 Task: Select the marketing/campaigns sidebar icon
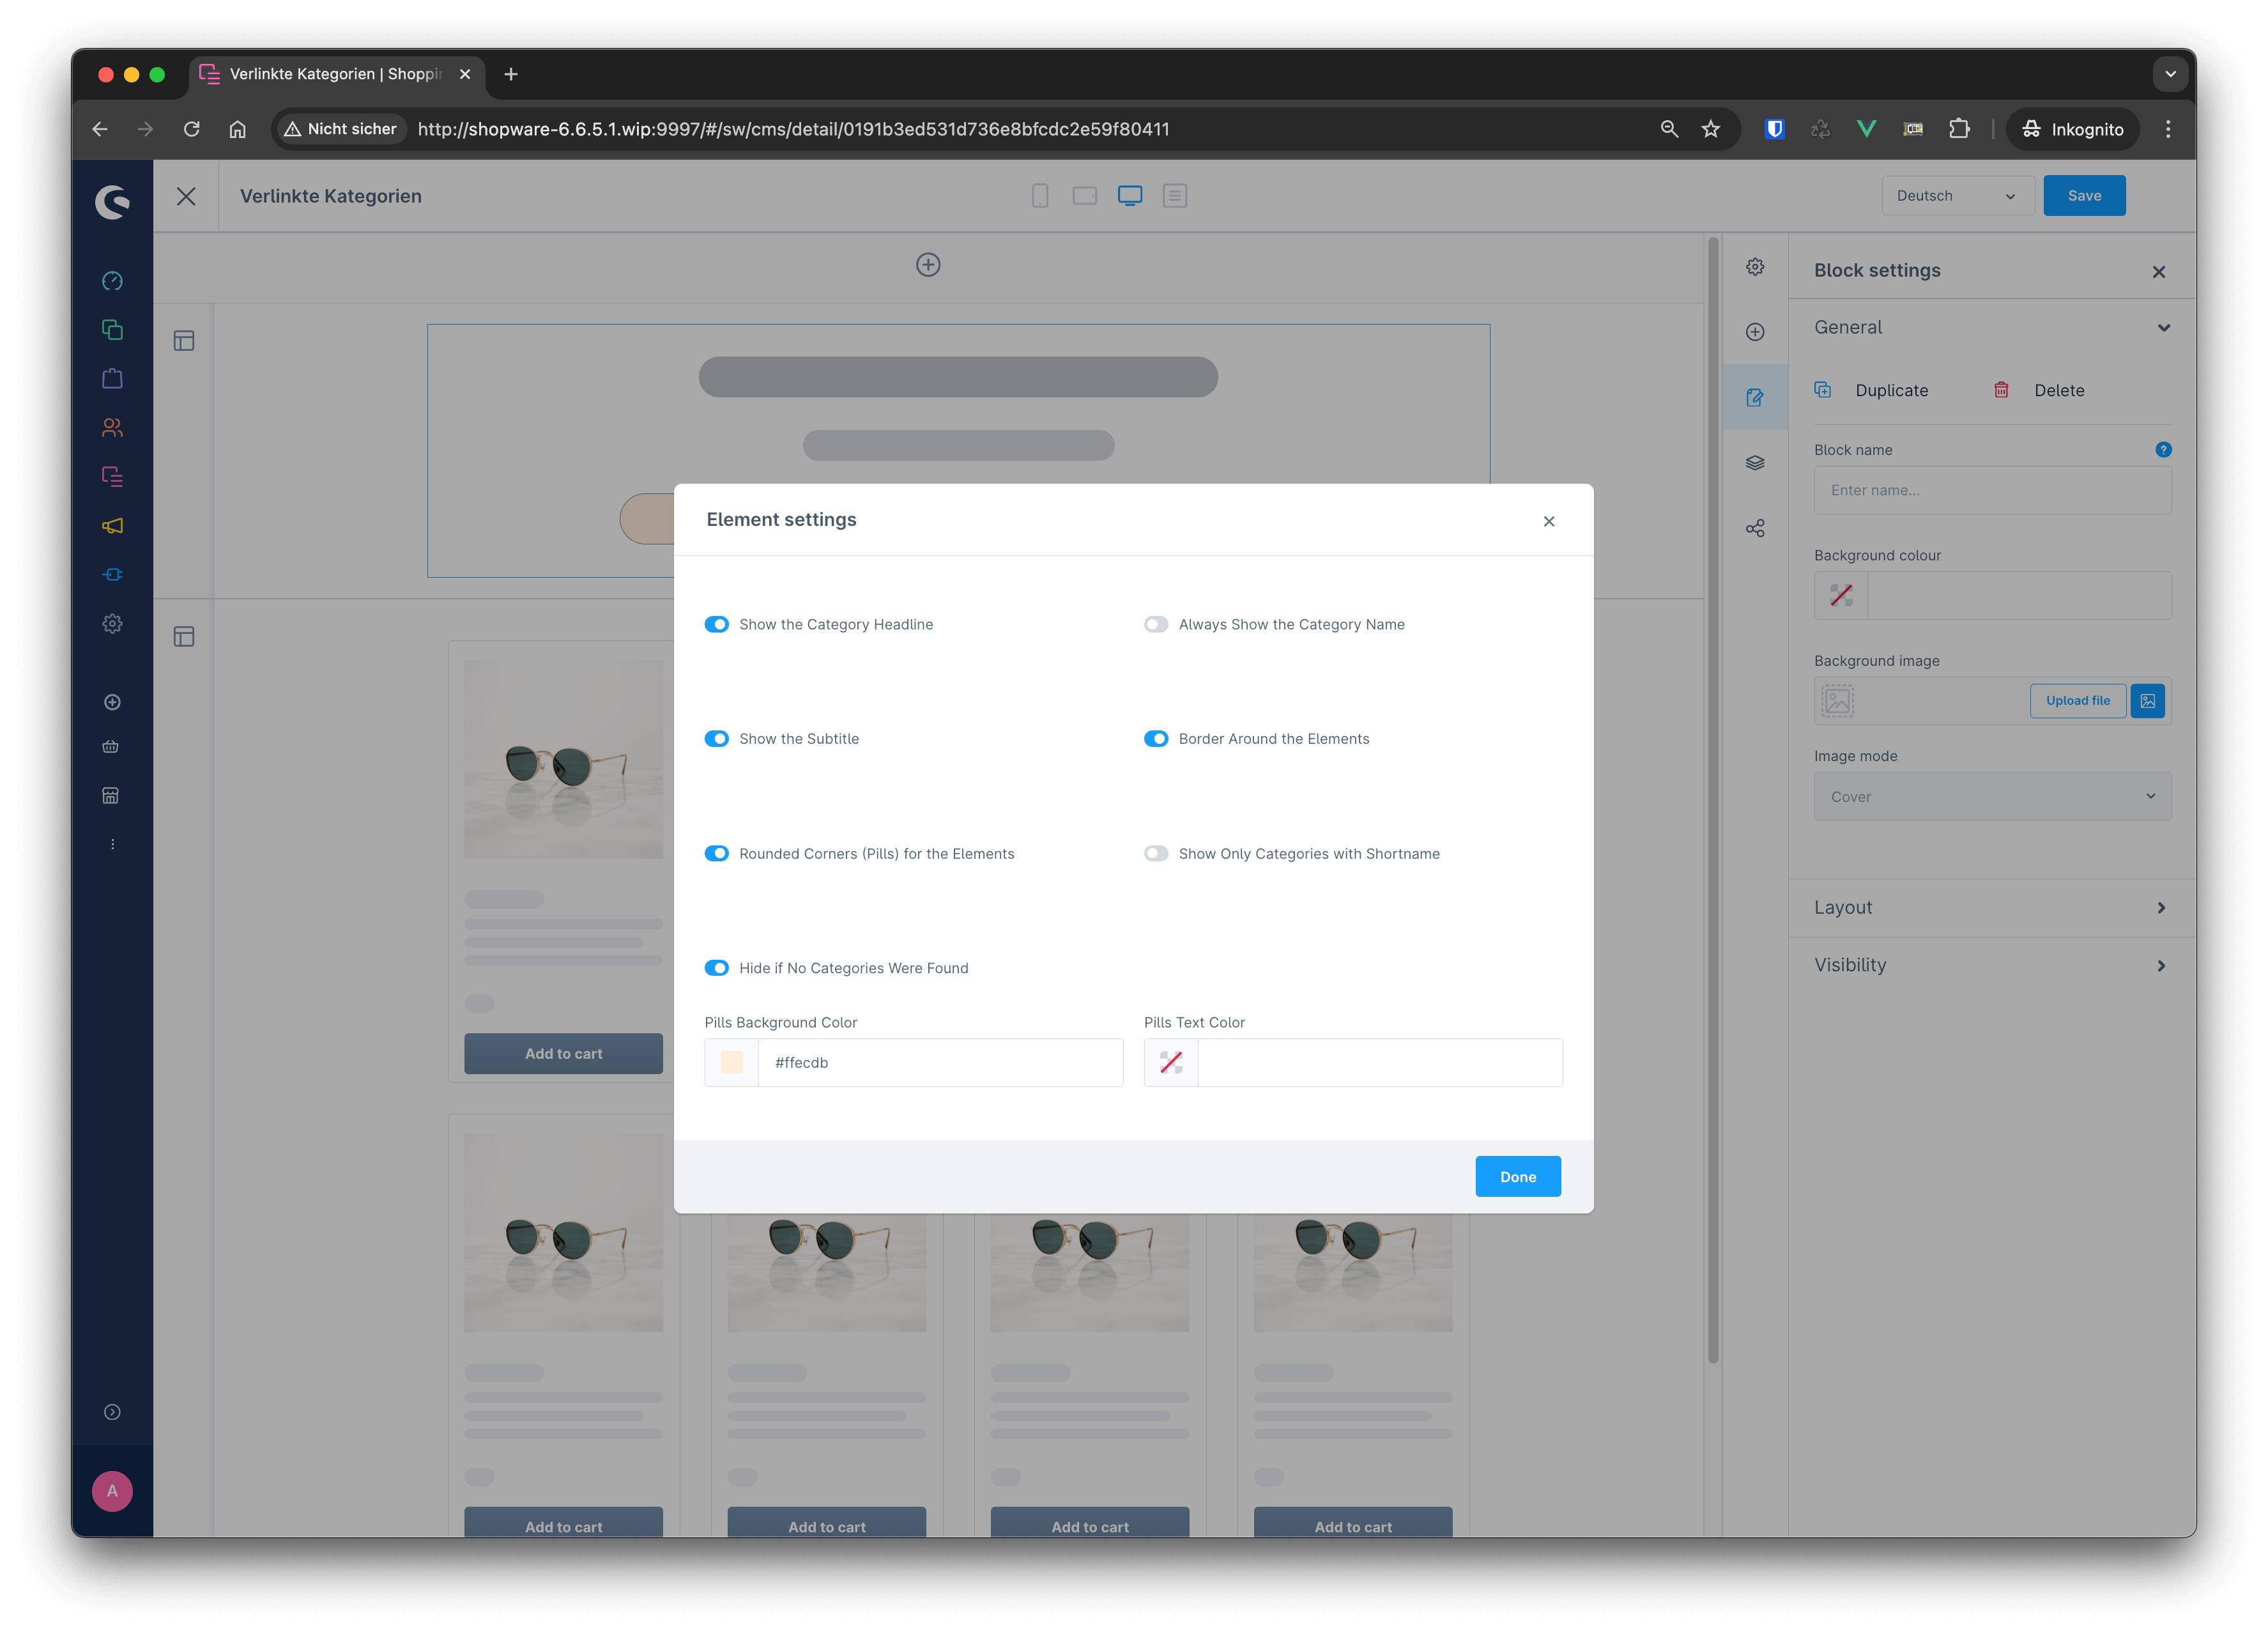pos(112,525)
